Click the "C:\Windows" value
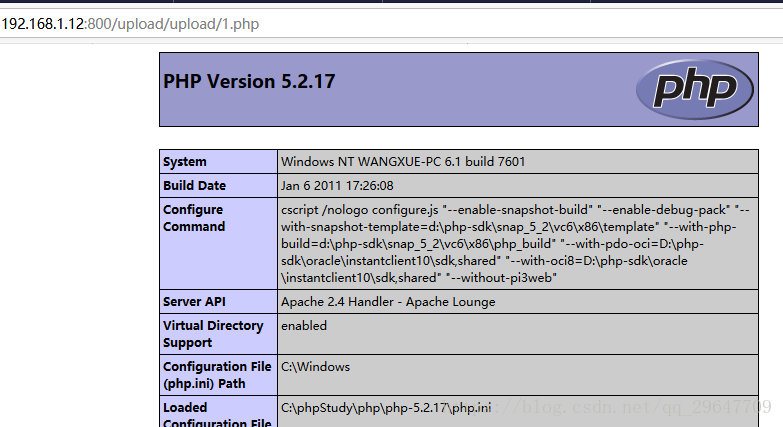Screen dimensions: 783x427 [x=315, y=367]
